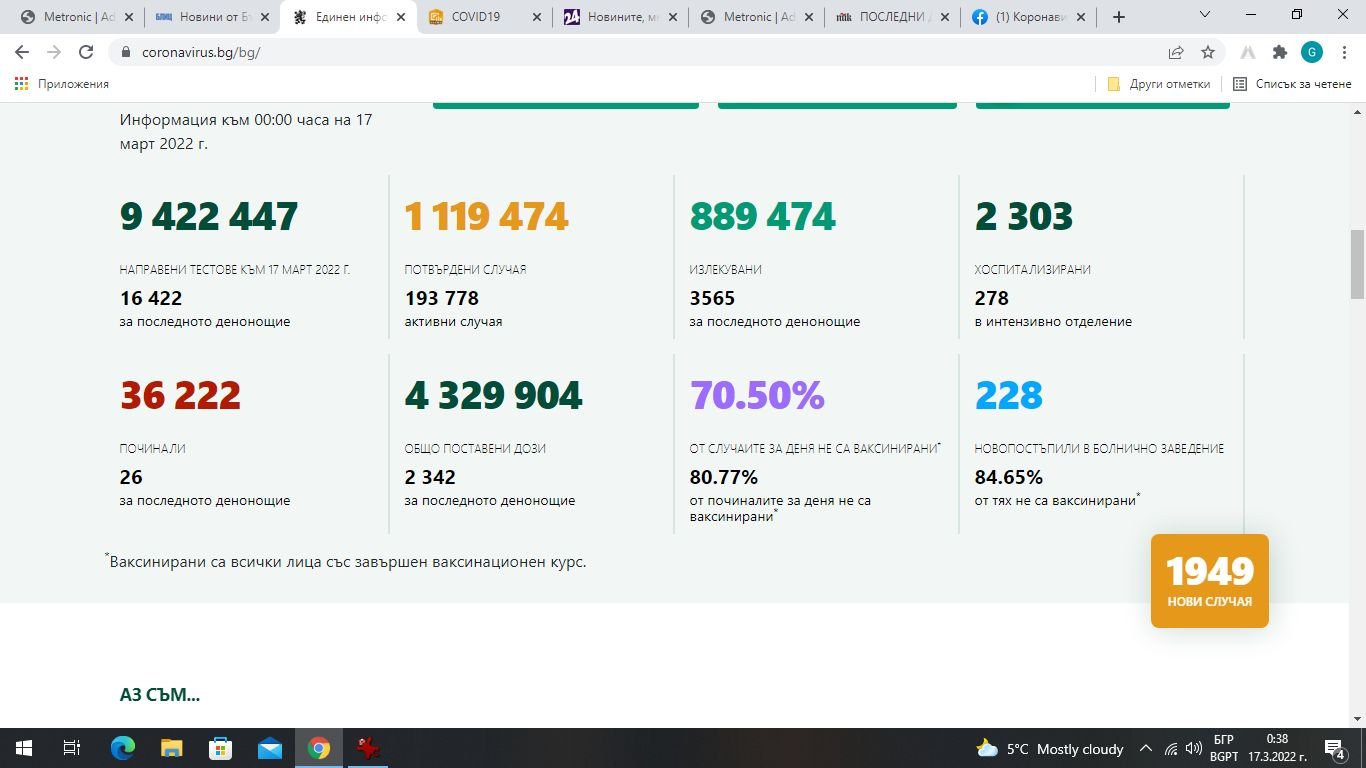This screenshot has height=768, width=1366.
Task: Click the 193 778 активни случая value
Action: 442,298
